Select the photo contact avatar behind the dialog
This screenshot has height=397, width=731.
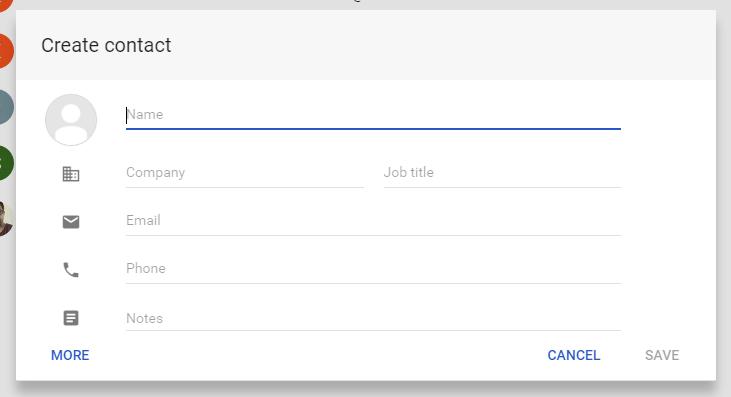tap(7, 219)
